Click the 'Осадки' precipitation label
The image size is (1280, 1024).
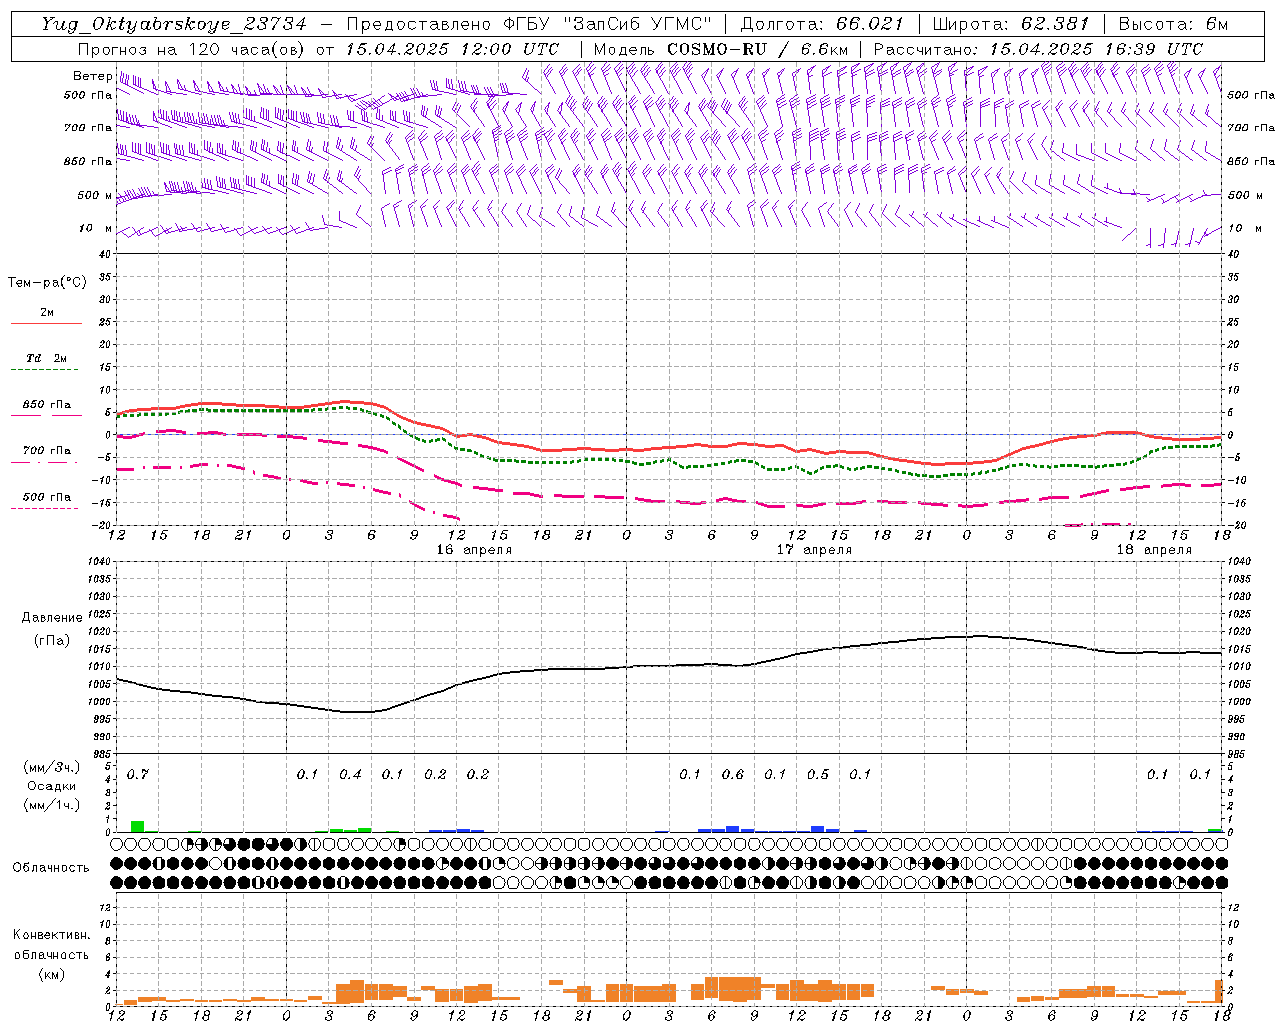[52, 786]
